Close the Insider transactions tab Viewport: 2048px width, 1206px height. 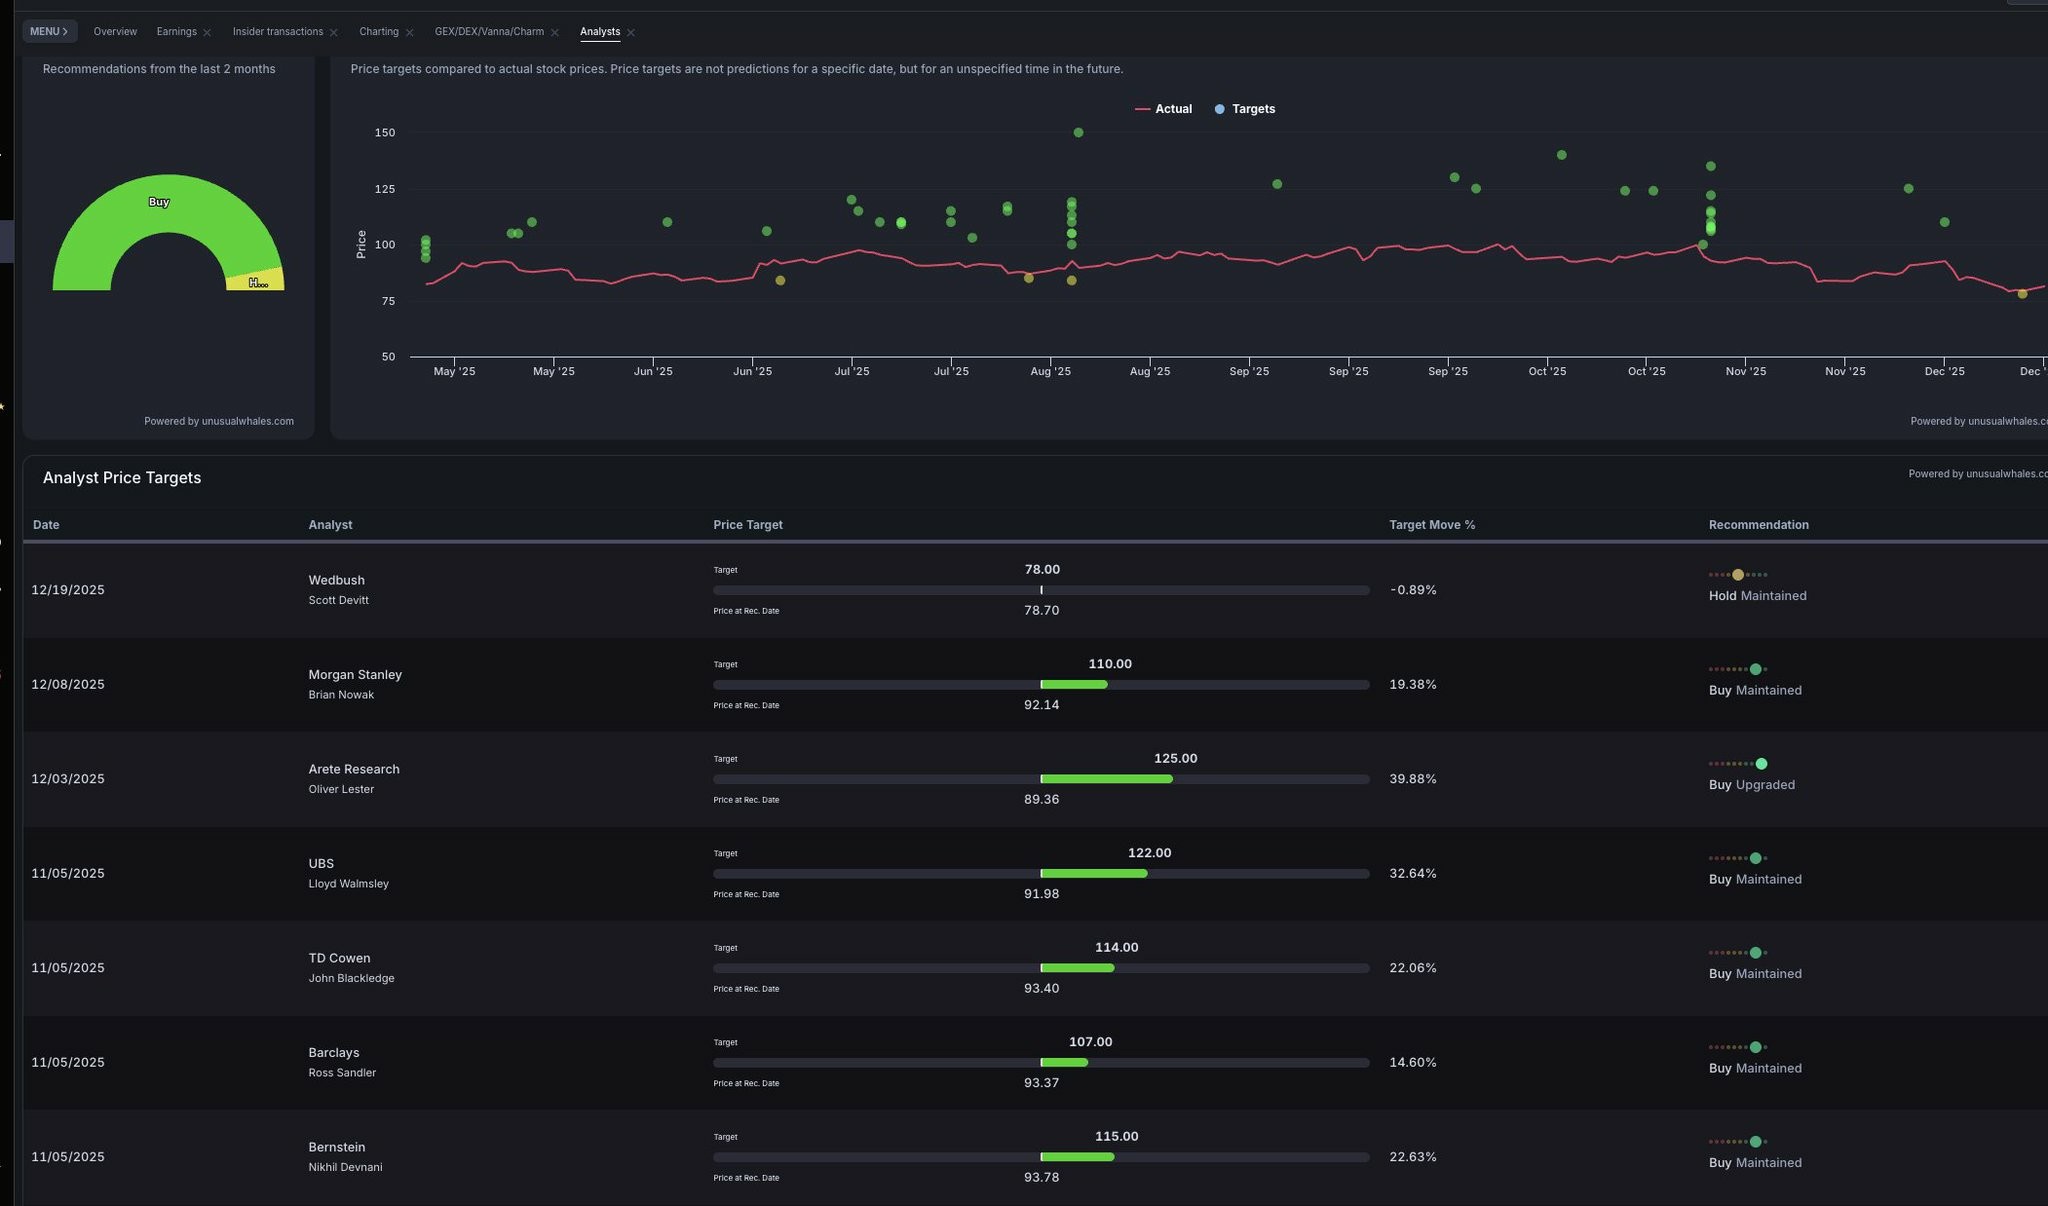[x=334, y=33]
